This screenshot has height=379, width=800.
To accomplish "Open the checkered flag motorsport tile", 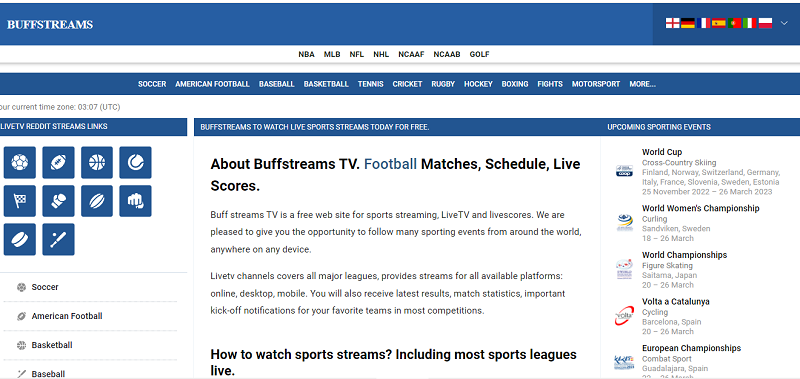I will [19, 201].
